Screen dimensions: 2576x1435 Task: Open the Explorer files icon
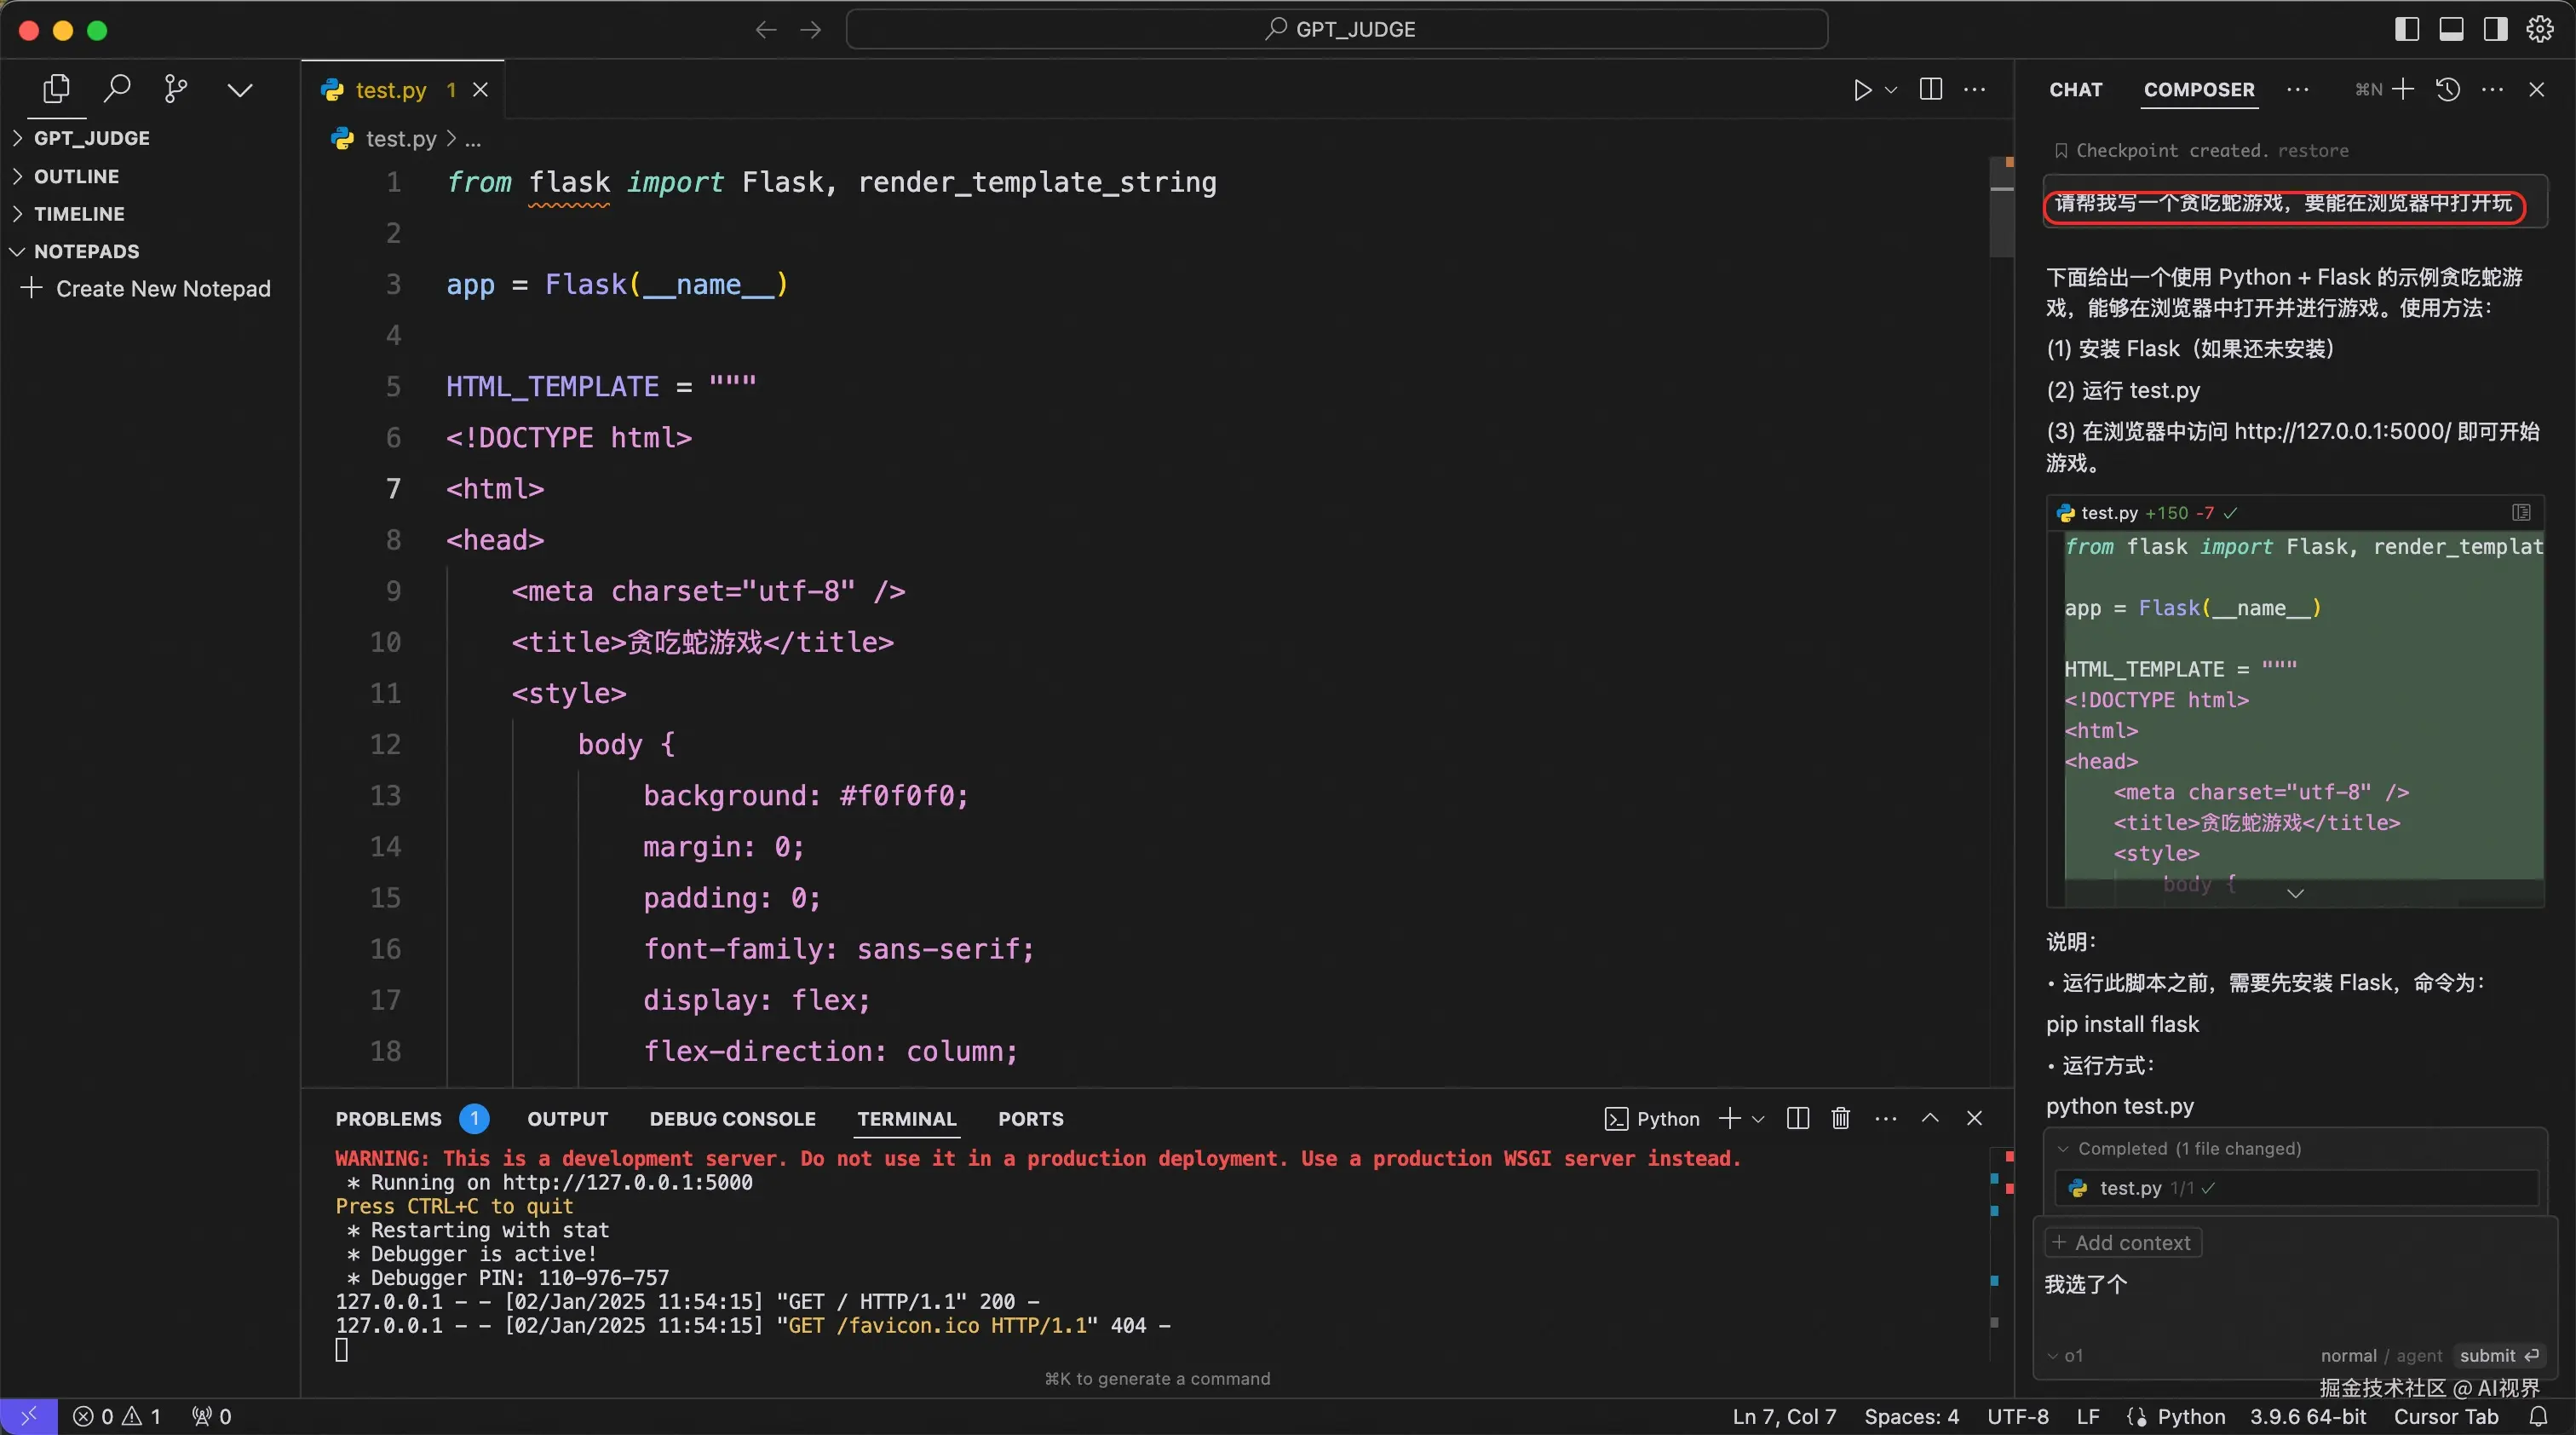pos(56,89)
